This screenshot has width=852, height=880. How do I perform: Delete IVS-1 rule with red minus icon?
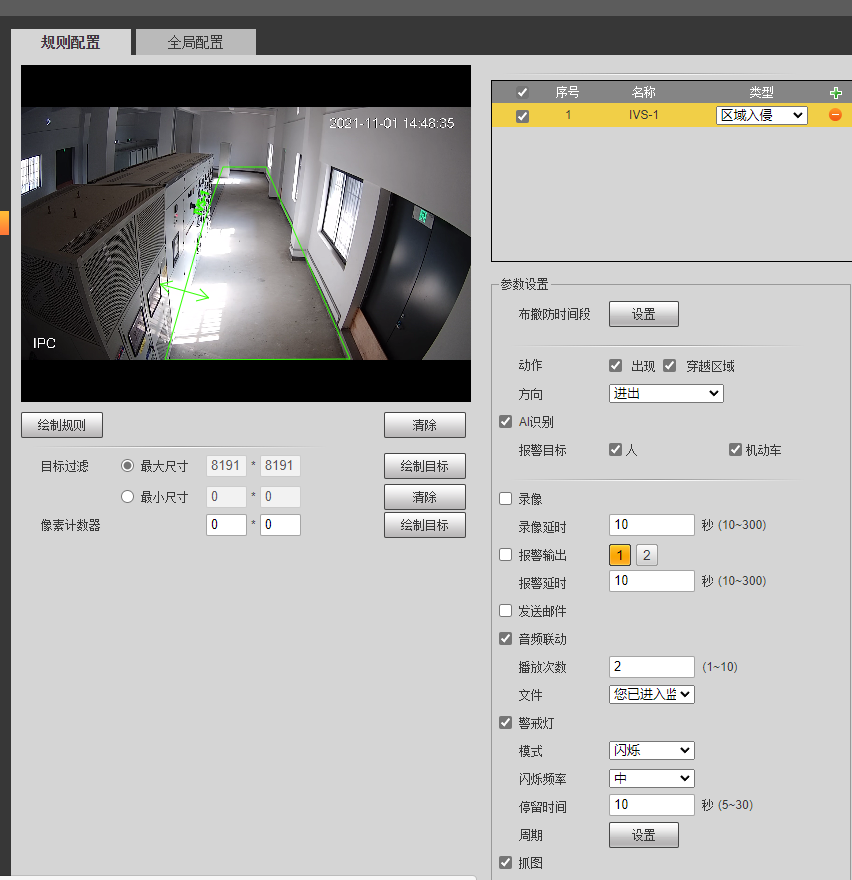835,115
